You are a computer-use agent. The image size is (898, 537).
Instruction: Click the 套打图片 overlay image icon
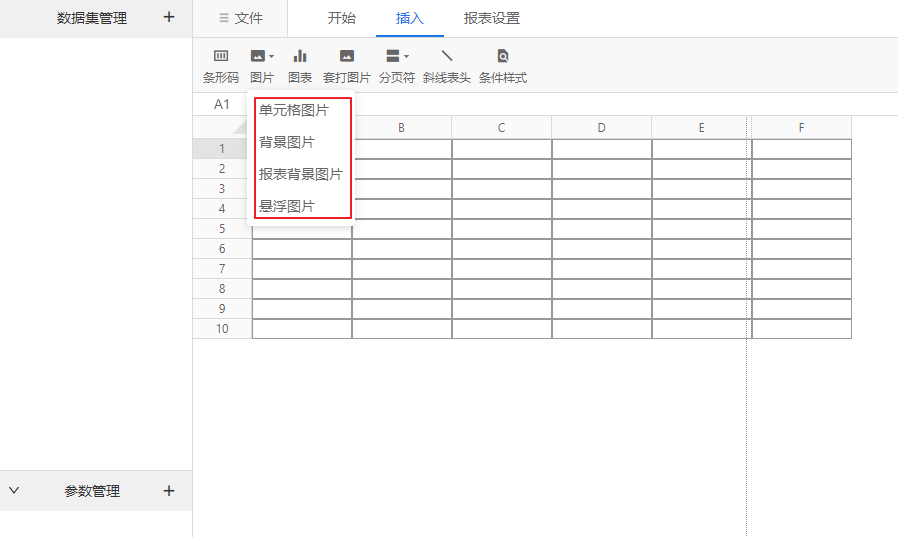(346, 56)
